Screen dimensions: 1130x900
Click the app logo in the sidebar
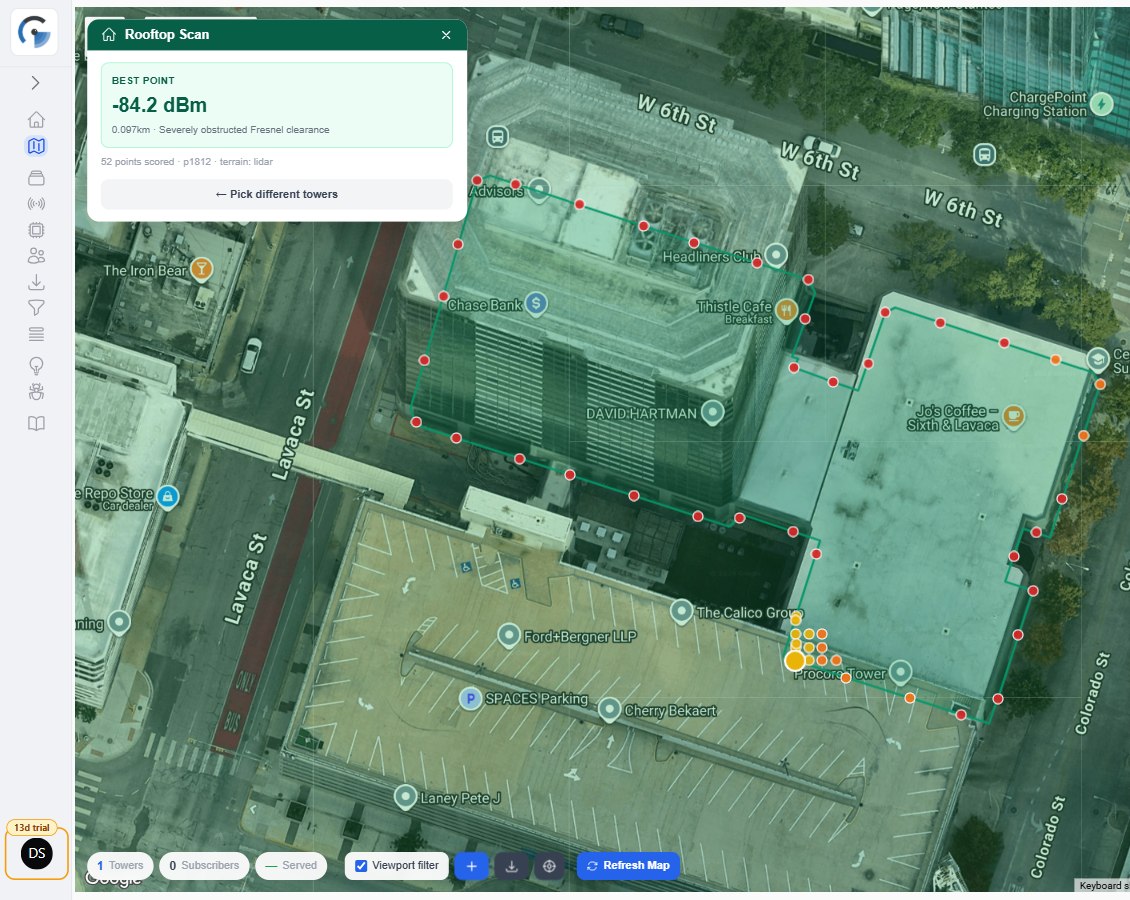35,32
